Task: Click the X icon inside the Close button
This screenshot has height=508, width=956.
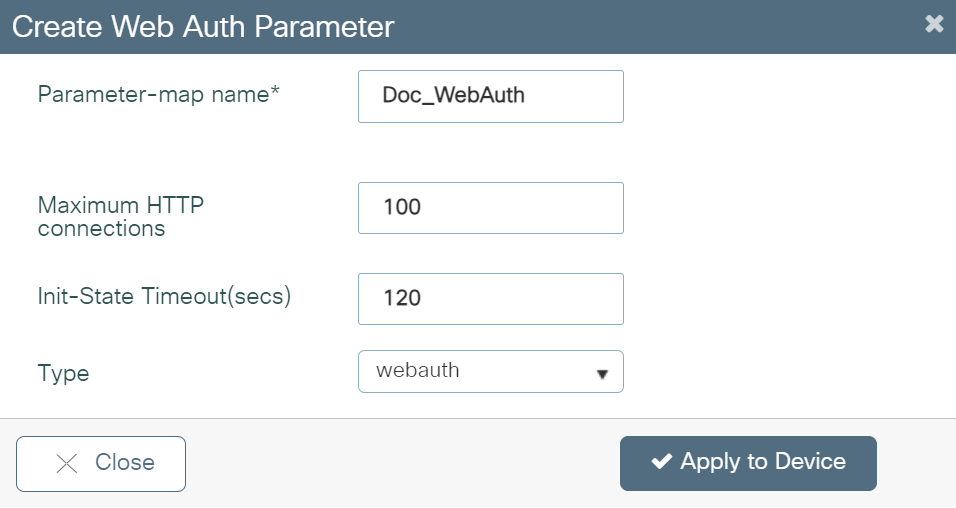Action: 67,463
